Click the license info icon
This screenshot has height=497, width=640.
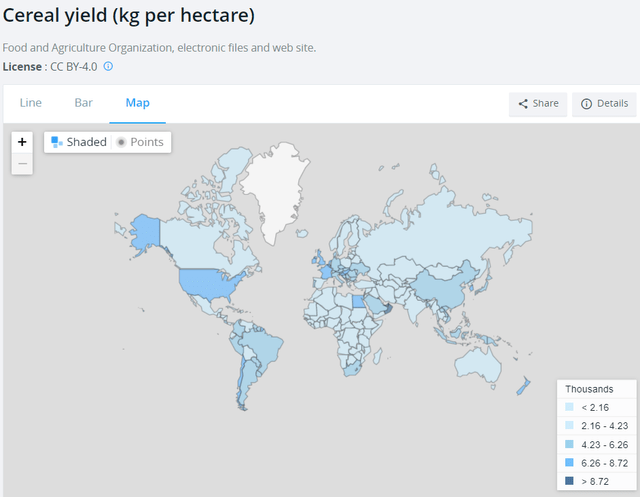click(x=108, y=67)
